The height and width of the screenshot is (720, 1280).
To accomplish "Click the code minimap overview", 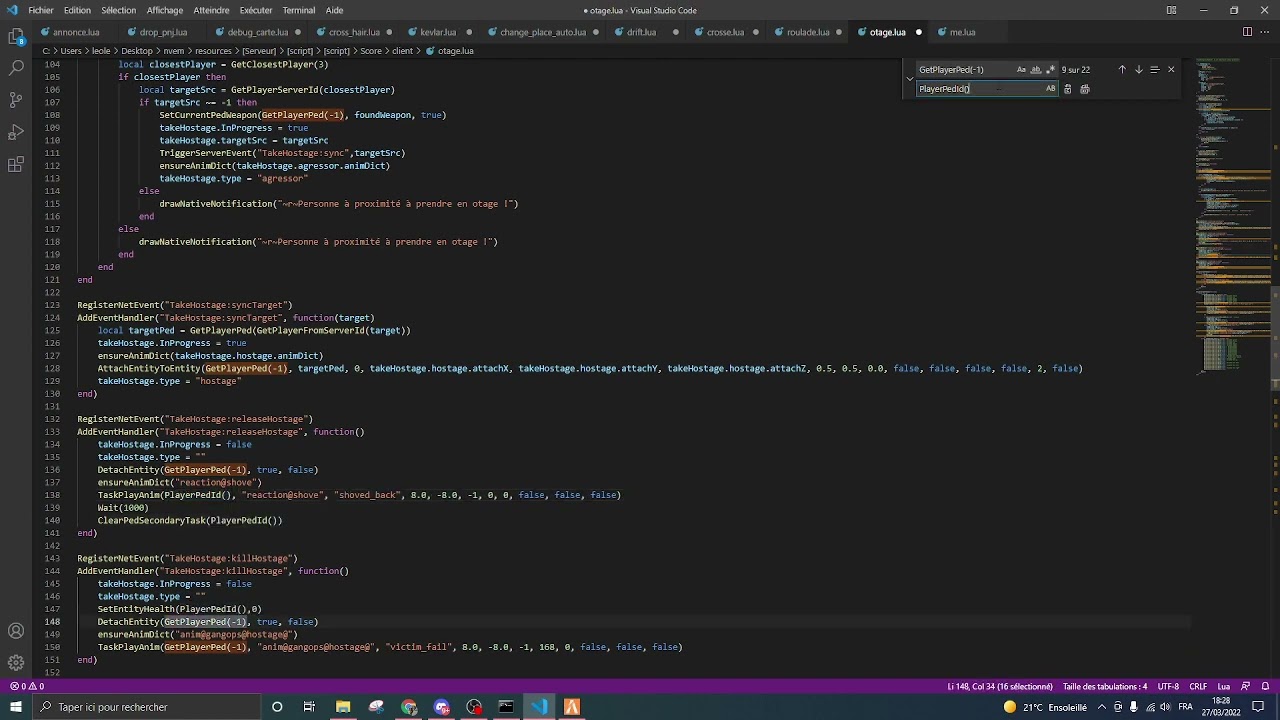I will click(x=1233, y=215).
